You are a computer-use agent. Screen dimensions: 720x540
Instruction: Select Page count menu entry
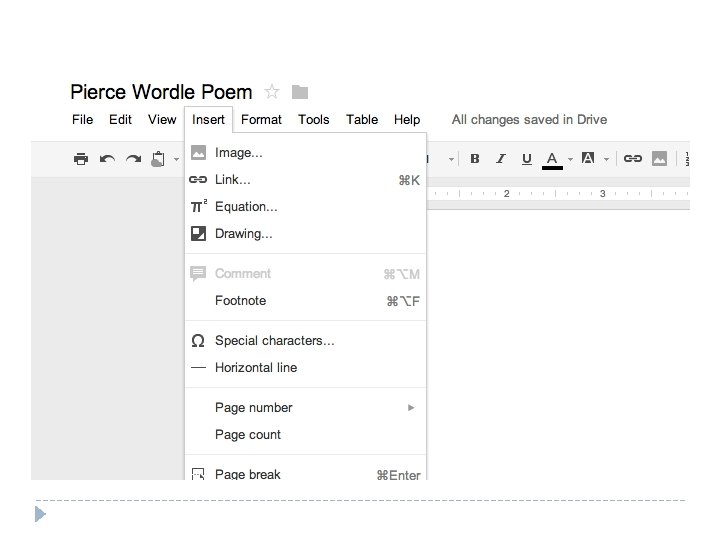coord(305,435)
